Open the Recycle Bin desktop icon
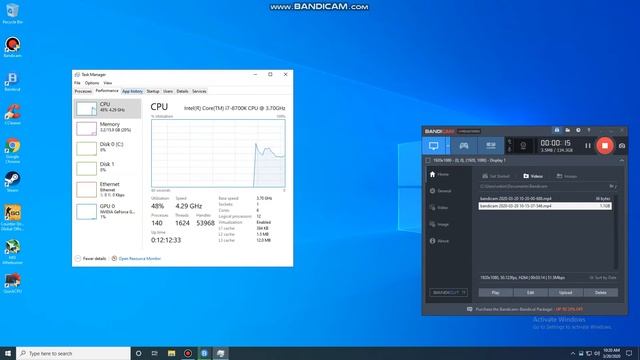Viewport: 640px width, 360px height. 12,13
